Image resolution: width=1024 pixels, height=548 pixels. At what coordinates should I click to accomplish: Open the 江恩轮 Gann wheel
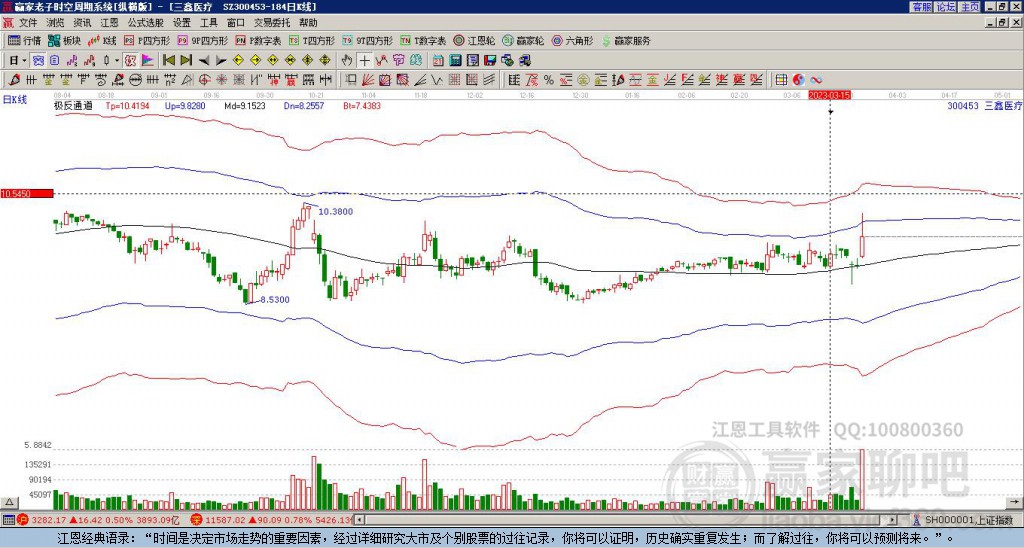(x=474, y=40)
